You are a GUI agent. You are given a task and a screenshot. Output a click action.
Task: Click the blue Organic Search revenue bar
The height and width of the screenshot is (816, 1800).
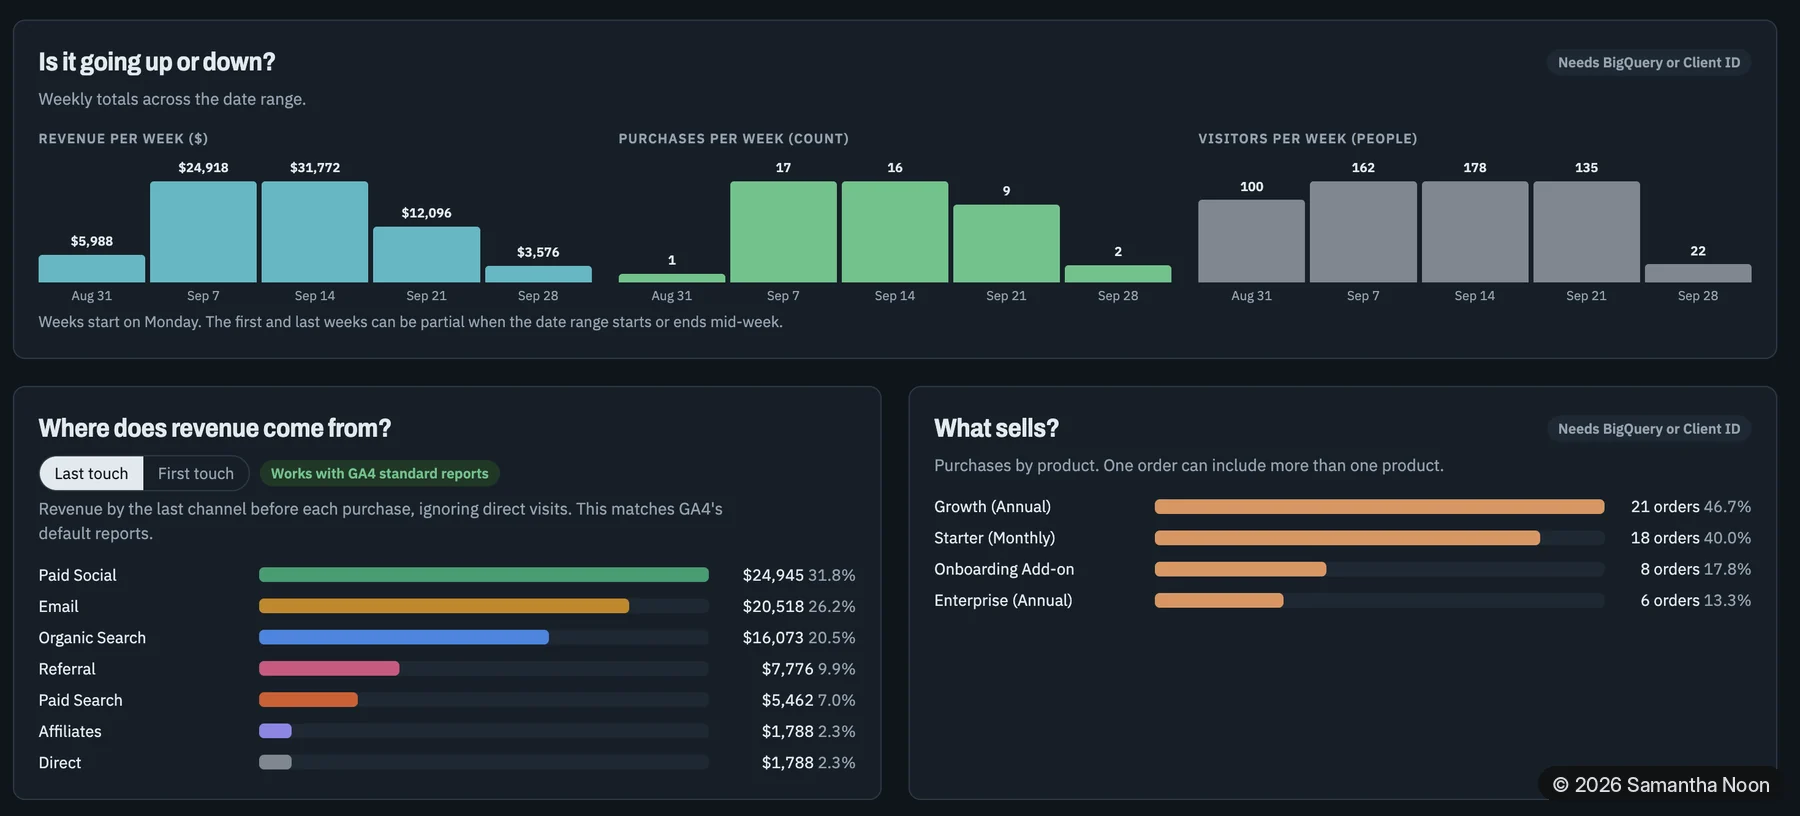tap(404, 637)
